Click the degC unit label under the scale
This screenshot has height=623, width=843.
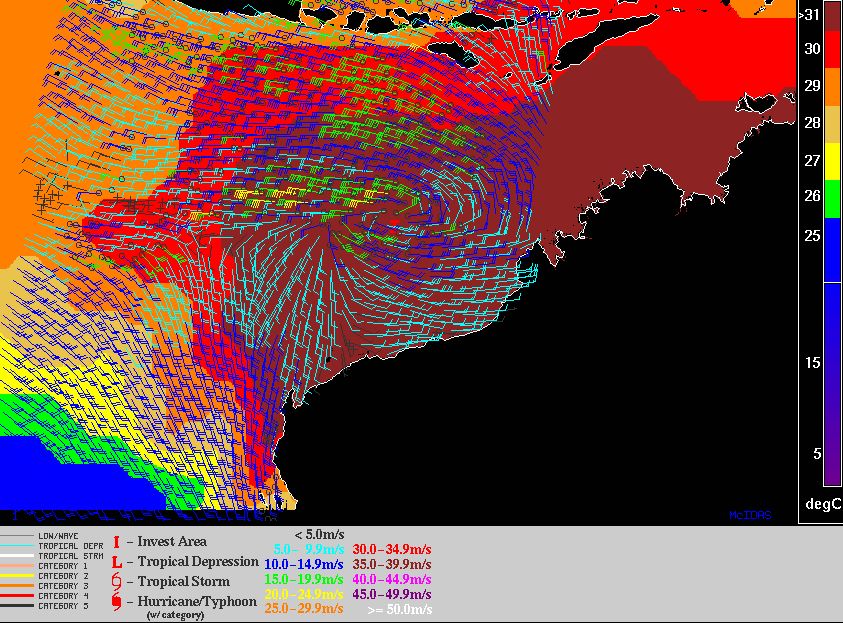click(x=821, y=502)
